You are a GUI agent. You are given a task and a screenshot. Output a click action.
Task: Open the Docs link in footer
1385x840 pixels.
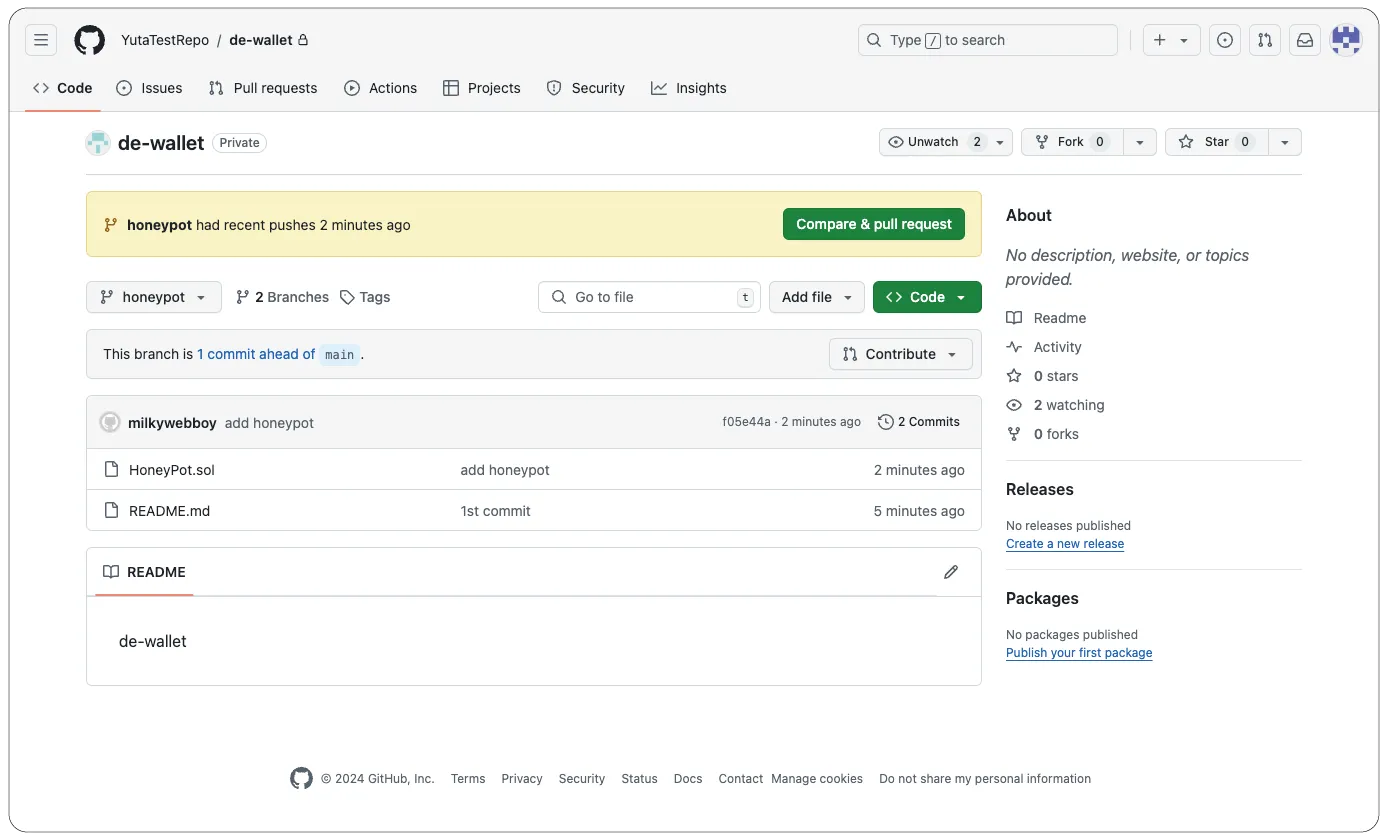coord(688,779)
